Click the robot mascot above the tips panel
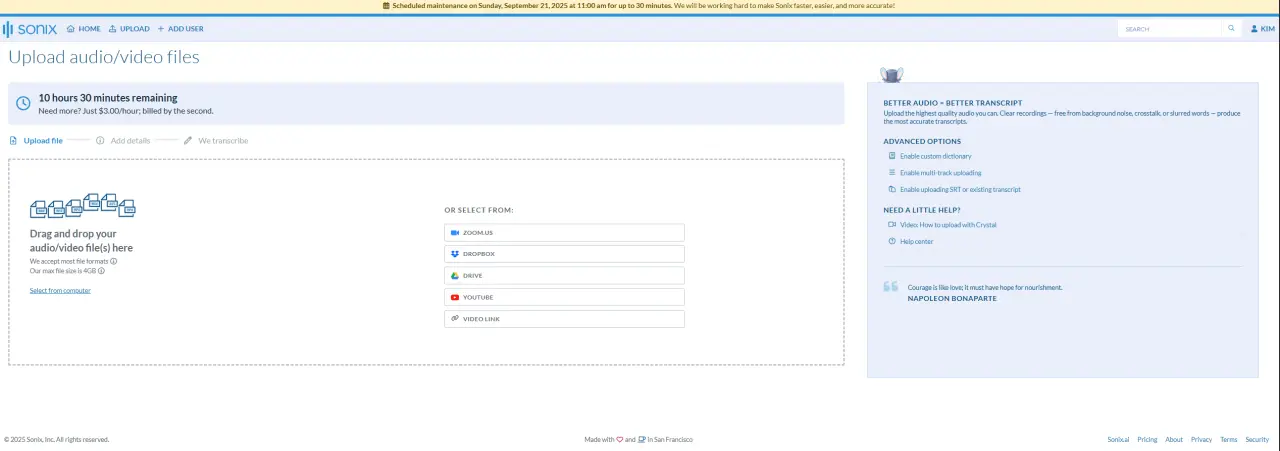Viewport: 1280px width, 451px height. coord(892,74)
